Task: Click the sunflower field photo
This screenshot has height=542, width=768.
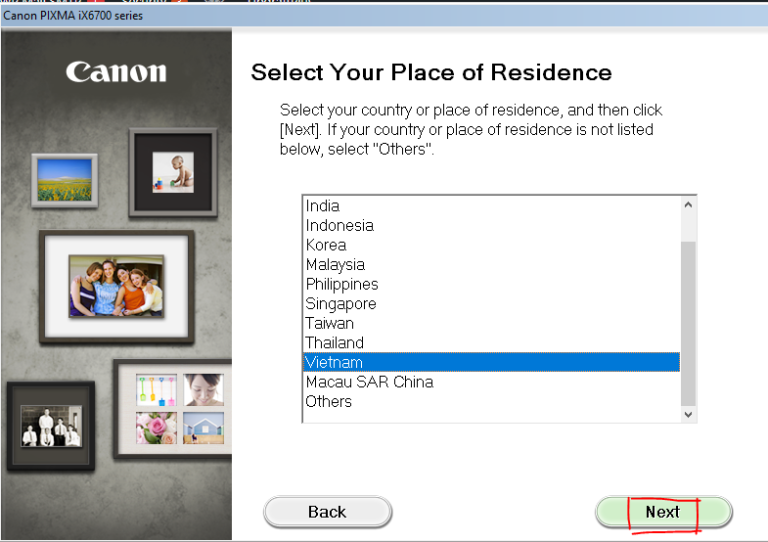Action: pos(64,180)
